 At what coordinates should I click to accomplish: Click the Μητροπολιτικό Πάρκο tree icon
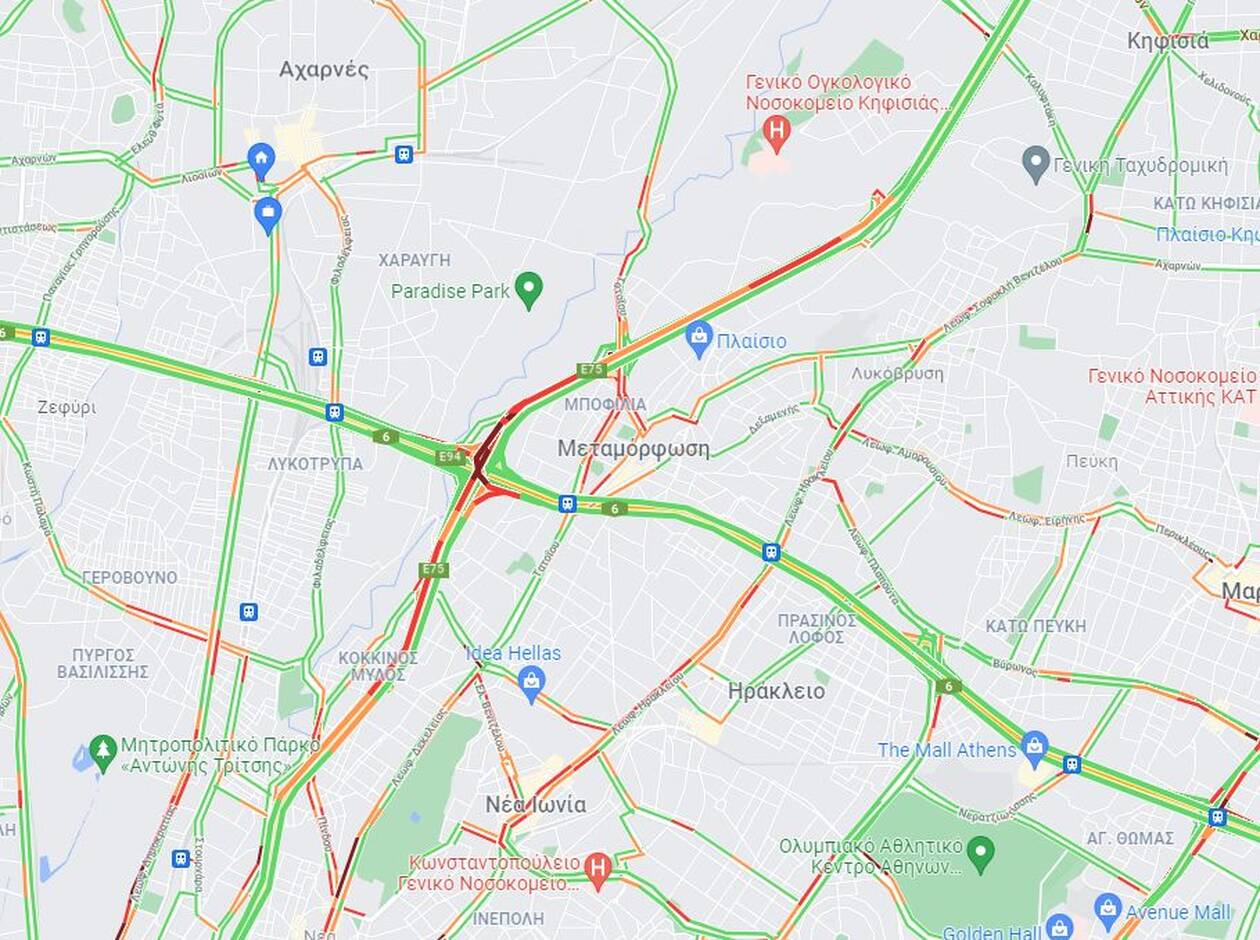tap(103, 752)
